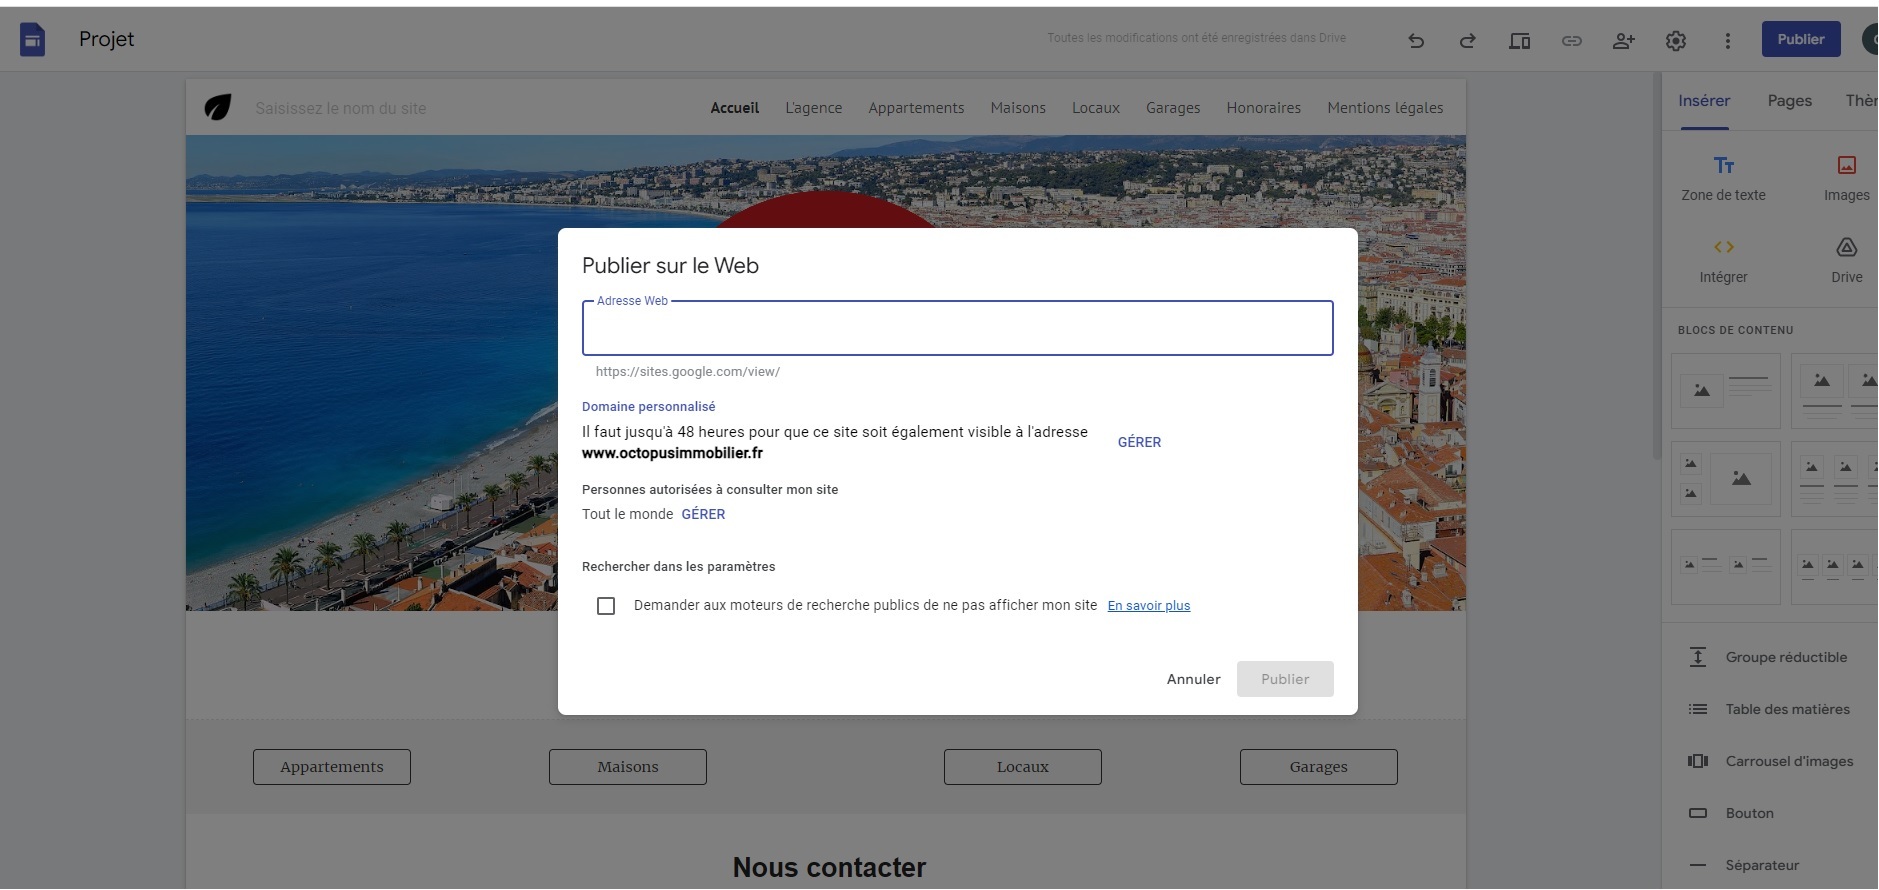Image resolution: width=1879 pixels, height=890 pixels.
Task: Check the hide from search engines checkbox
Action: click(606, 606)
